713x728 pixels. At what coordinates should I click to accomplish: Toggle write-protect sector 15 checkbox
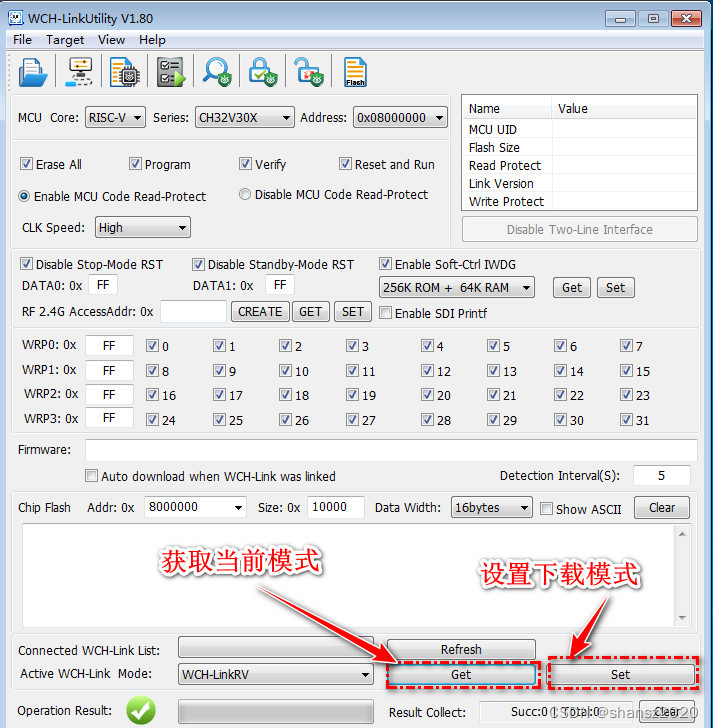point(626,370)
